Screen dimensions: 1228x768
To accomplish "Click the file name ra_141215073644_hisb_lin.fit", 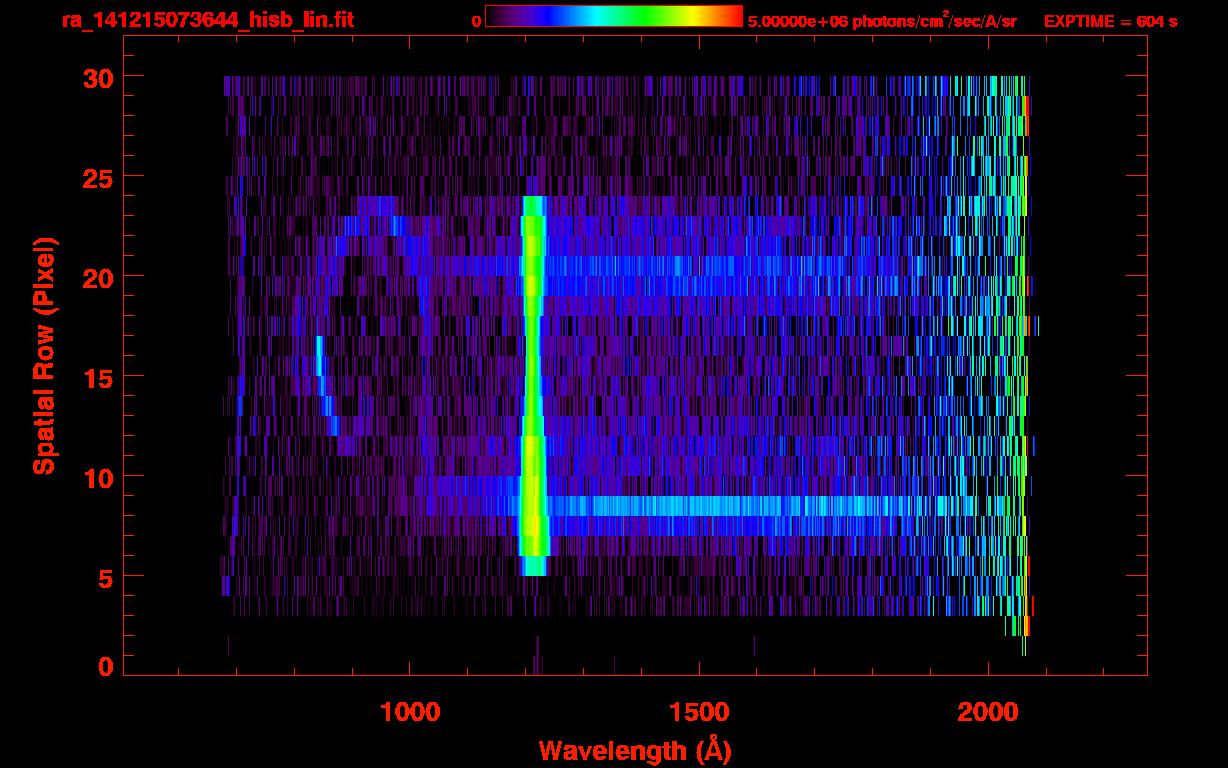I will (x=208, y=20).
